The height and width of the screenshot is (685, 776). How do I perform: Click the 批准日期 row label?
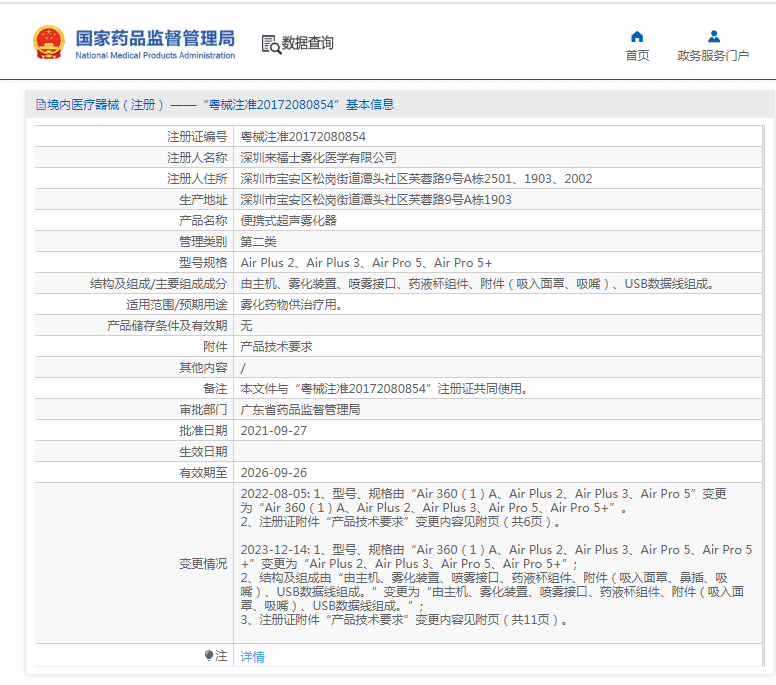202,431
